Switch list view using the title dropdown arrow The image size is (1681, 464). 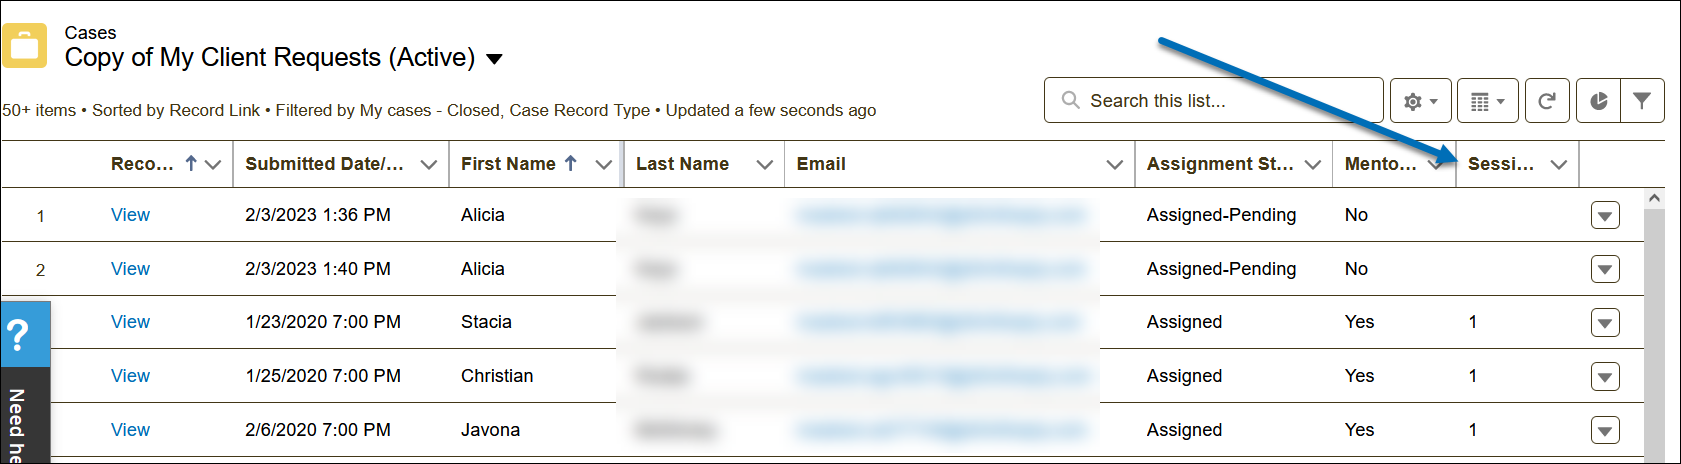click(494, 59)
